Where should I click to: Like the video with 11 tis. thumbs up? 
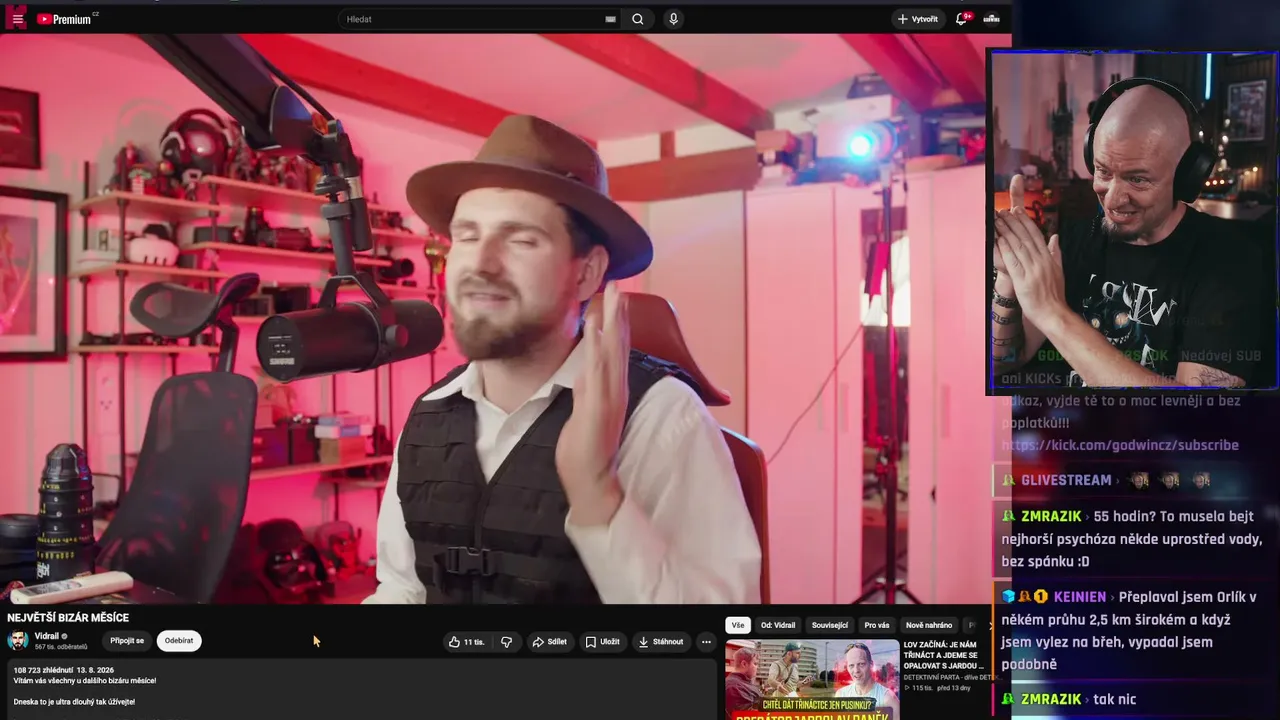point(467,642)
